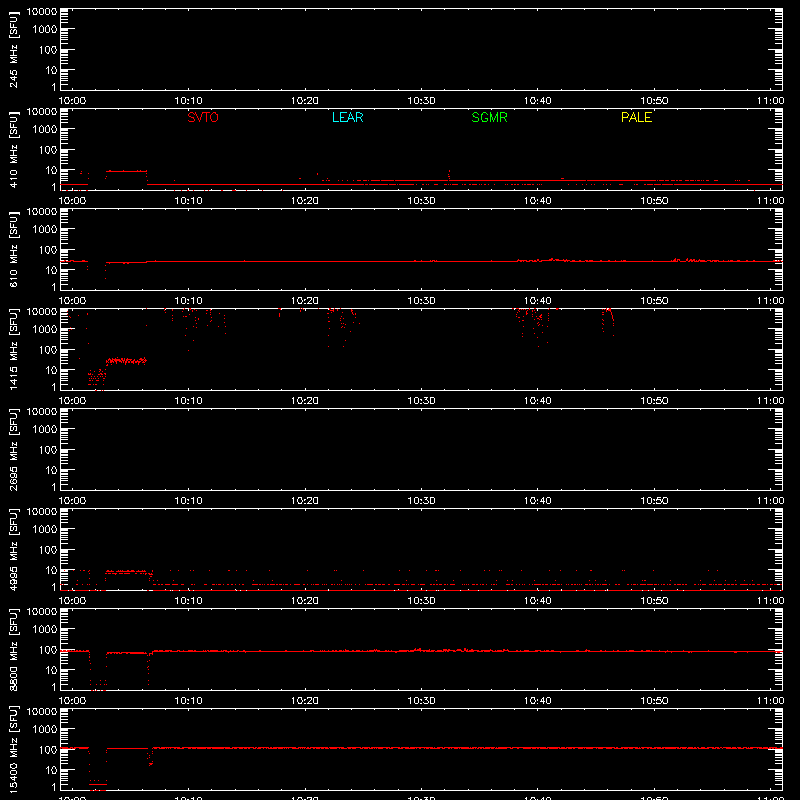Select the 245 MHz [SFU] axis title

point(13,49)
